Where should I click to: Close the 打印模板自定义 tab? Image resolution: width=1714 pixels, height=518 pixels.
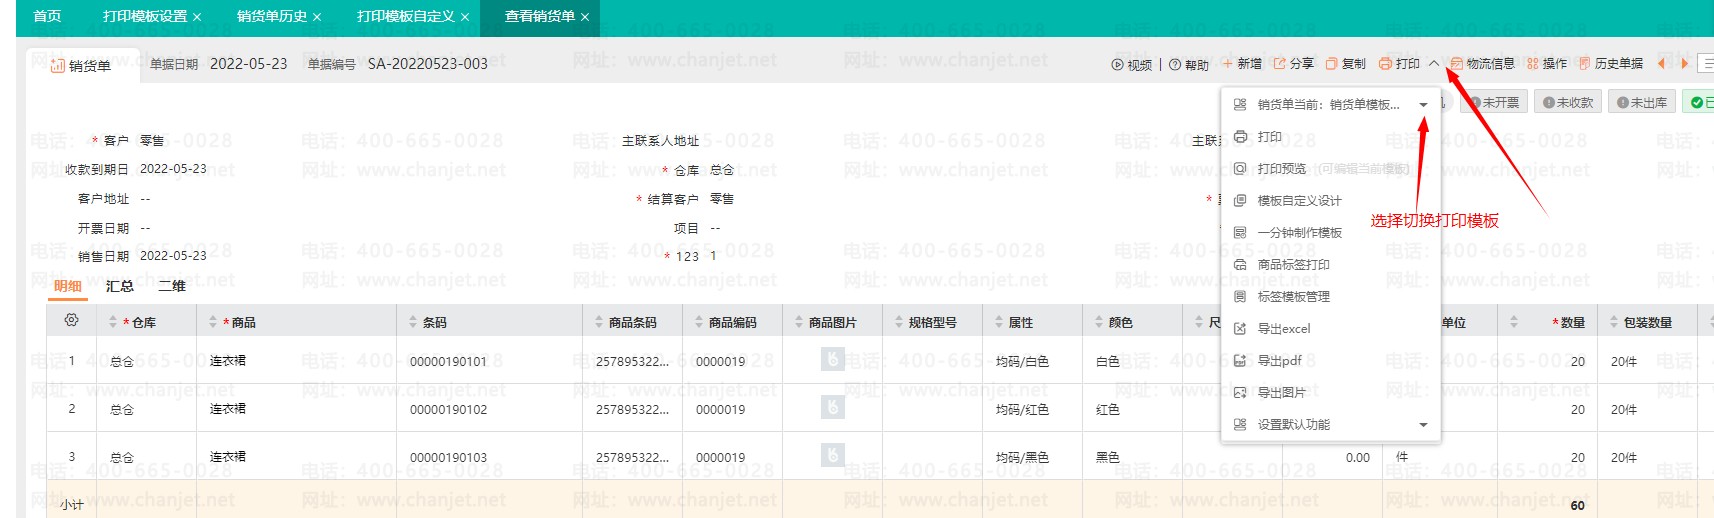coord(464,17)
